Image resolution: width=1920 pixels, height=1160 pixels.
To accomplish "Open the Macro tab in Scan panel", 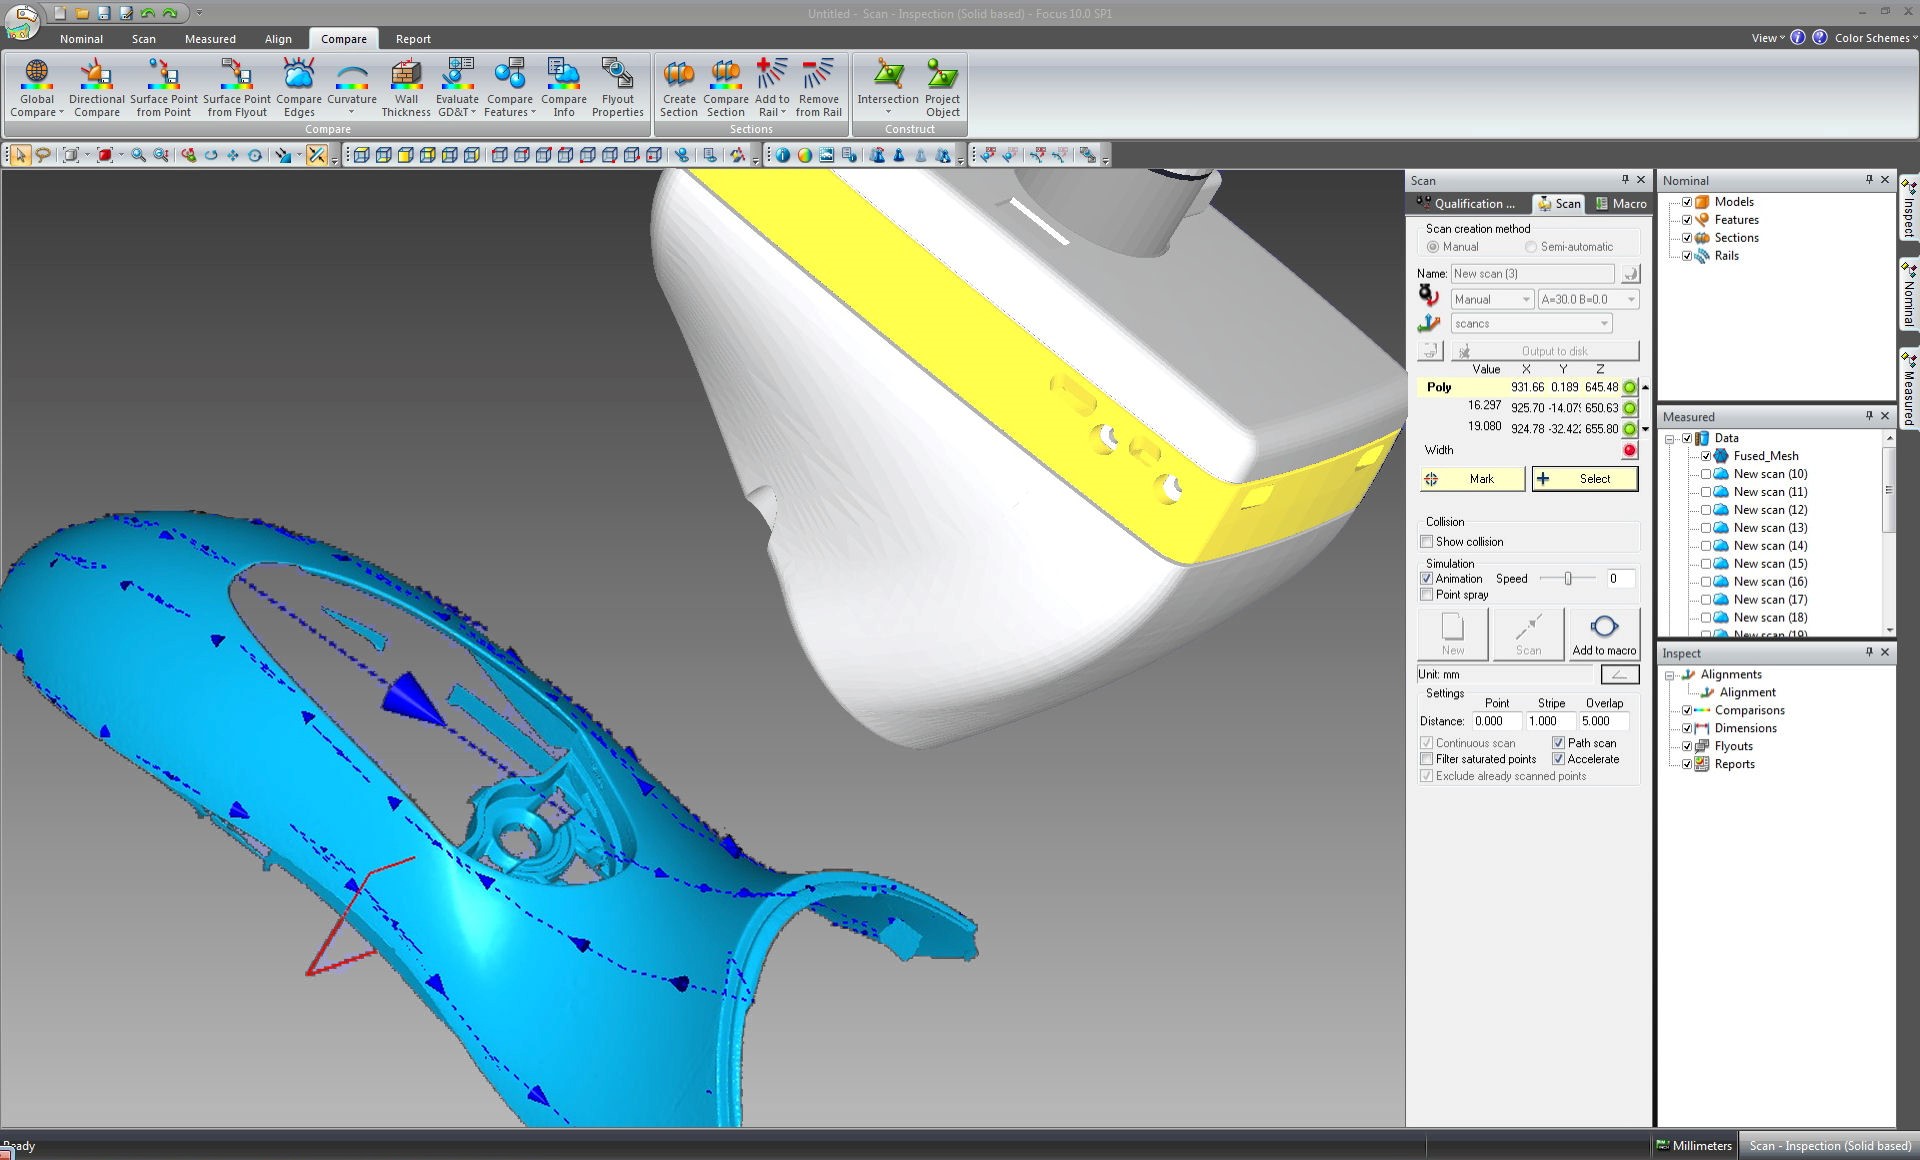I will pyautogui.click(x=1621, y=204).
